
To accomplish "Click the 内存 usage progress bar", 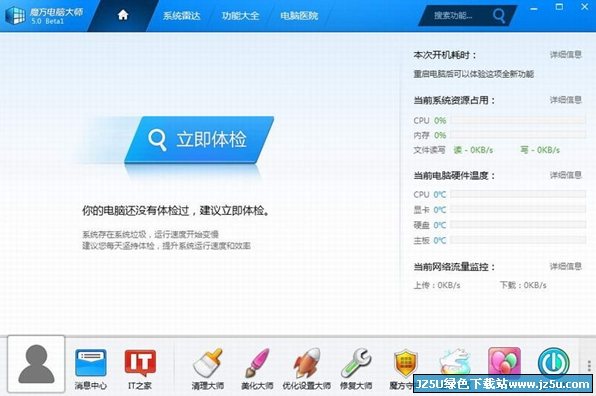I will (518, 135).
